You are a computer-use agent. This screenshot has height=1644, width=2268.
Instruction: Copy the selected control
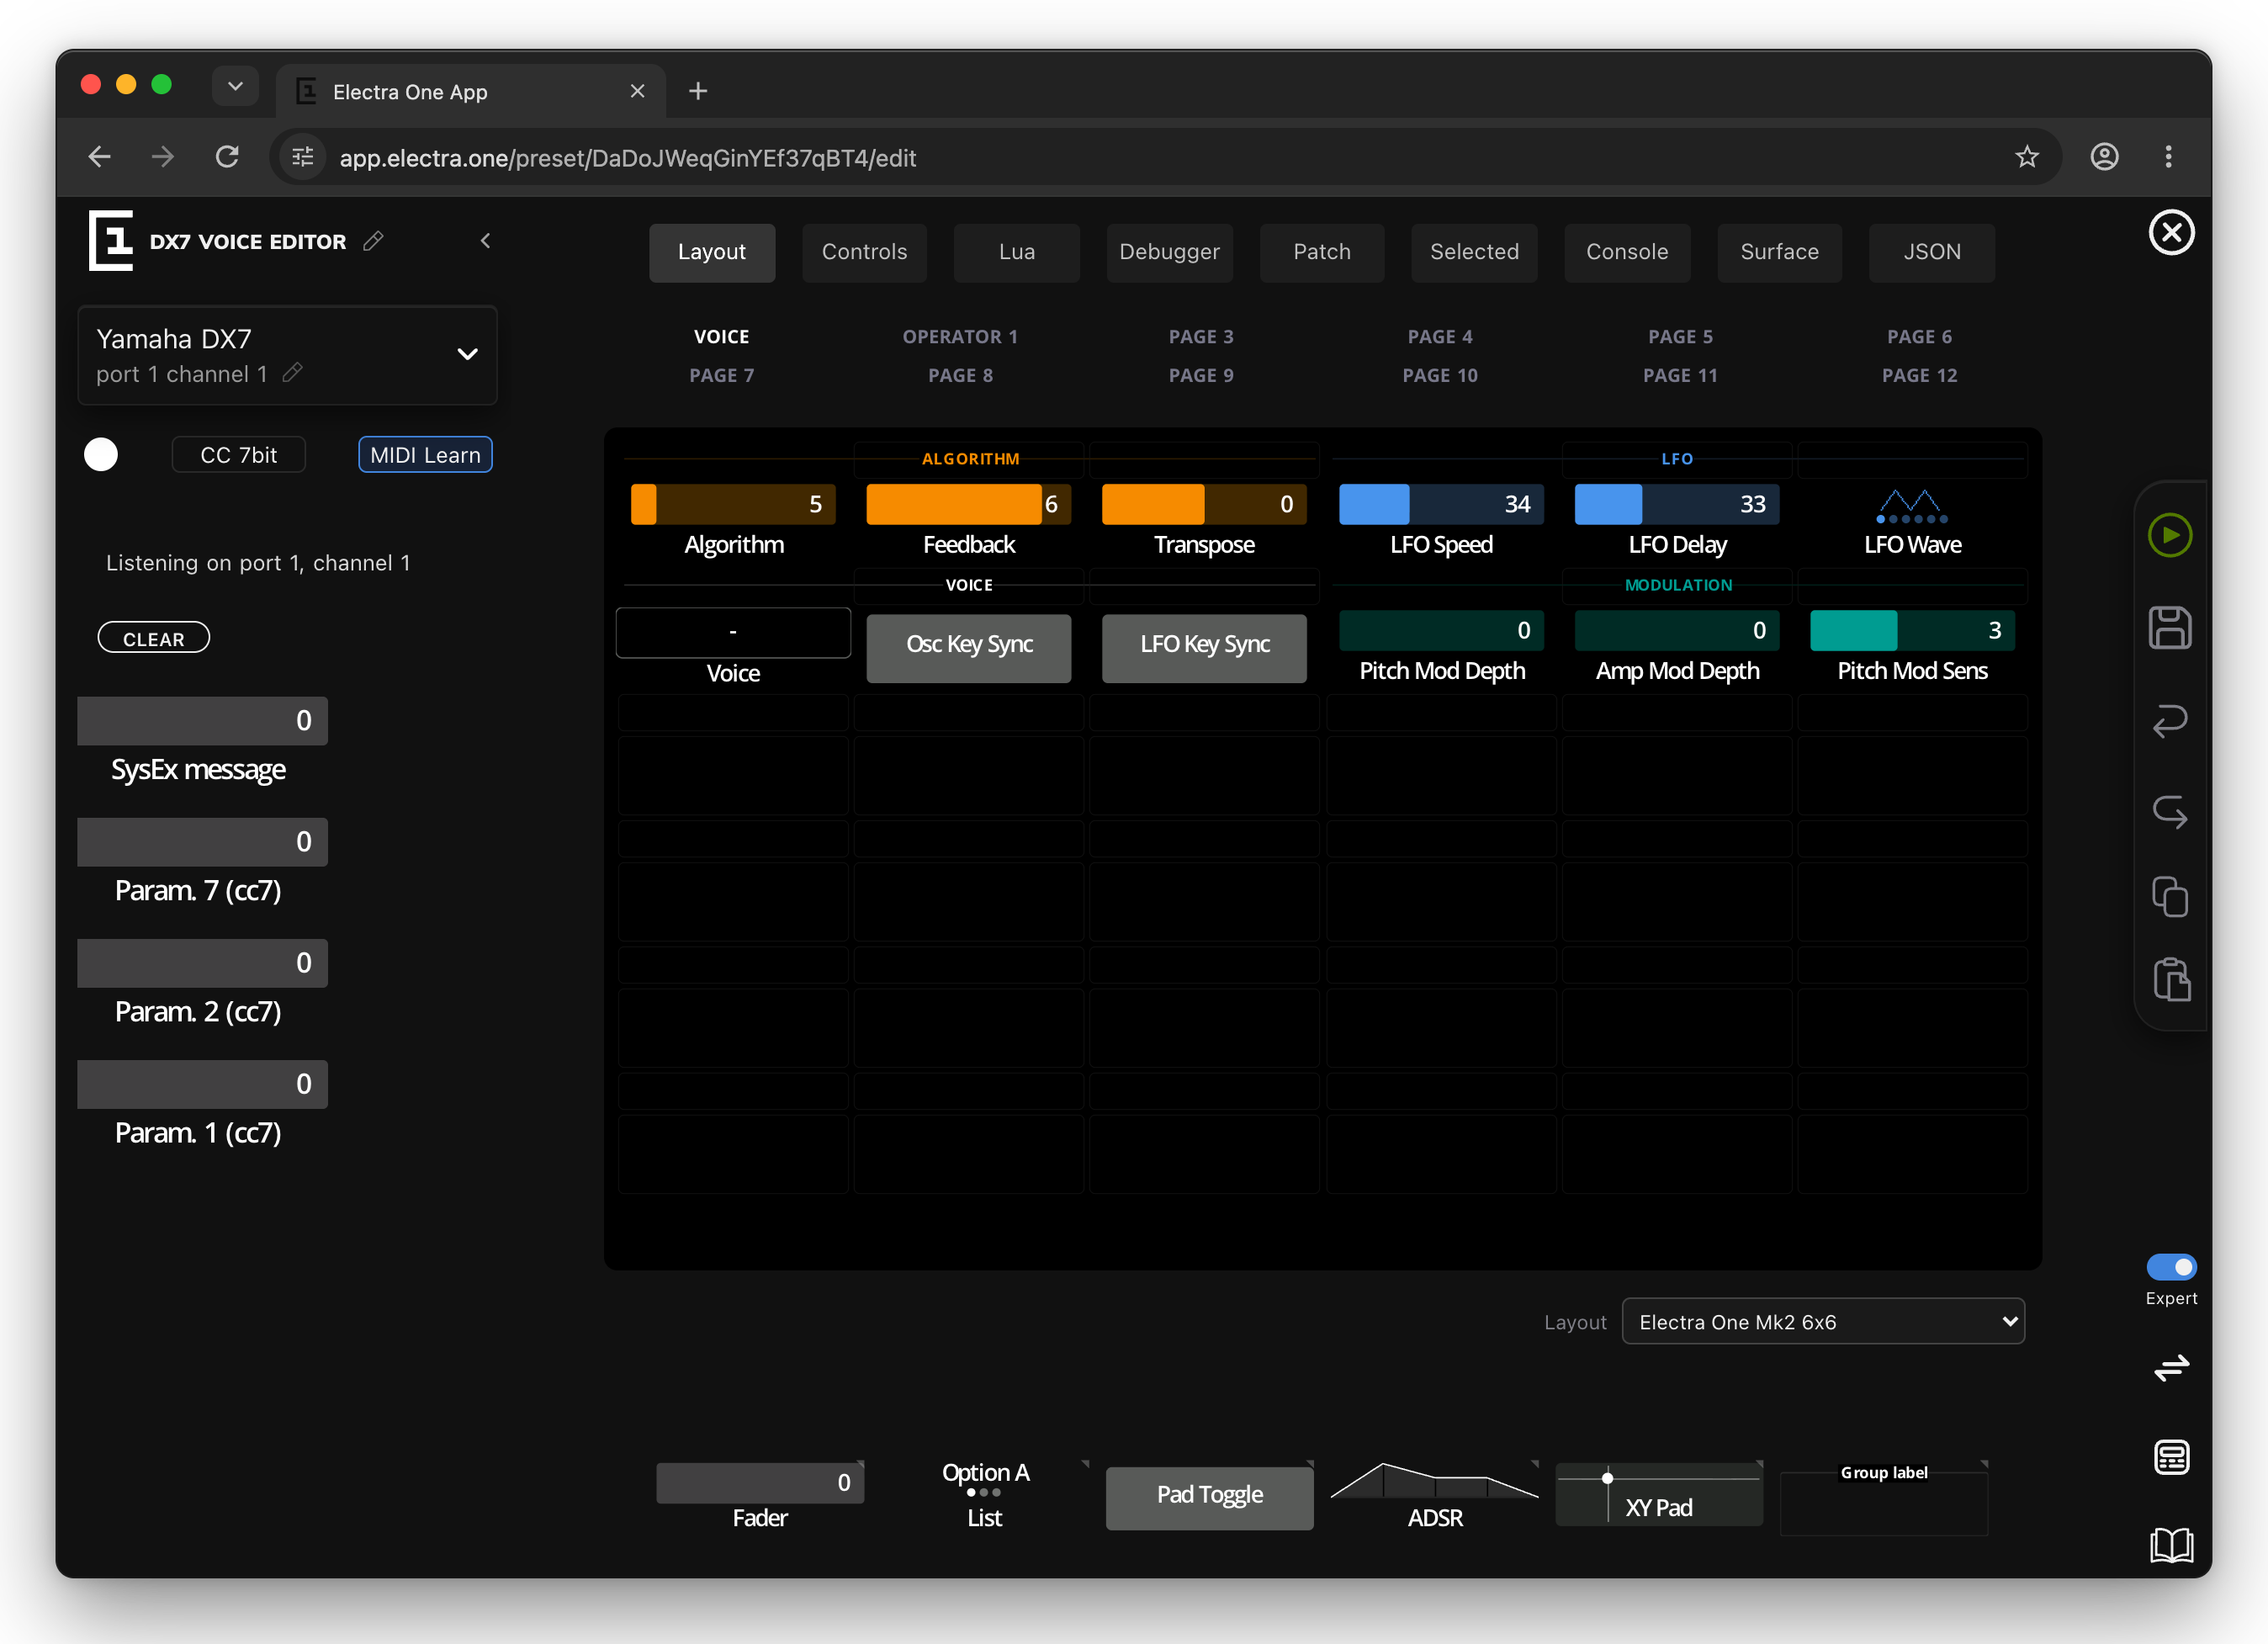2170,897
